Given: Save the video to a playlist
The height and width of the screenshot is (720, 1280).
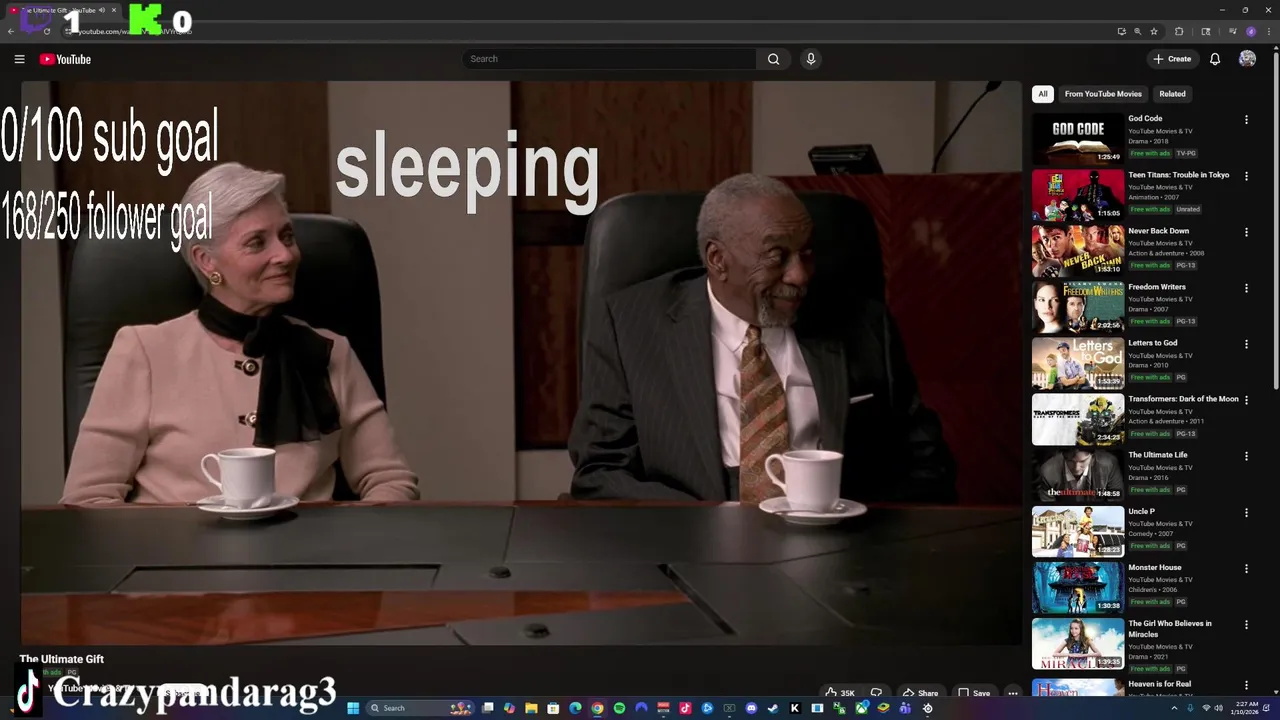Looking at the screenshot, I should point(974,692).
